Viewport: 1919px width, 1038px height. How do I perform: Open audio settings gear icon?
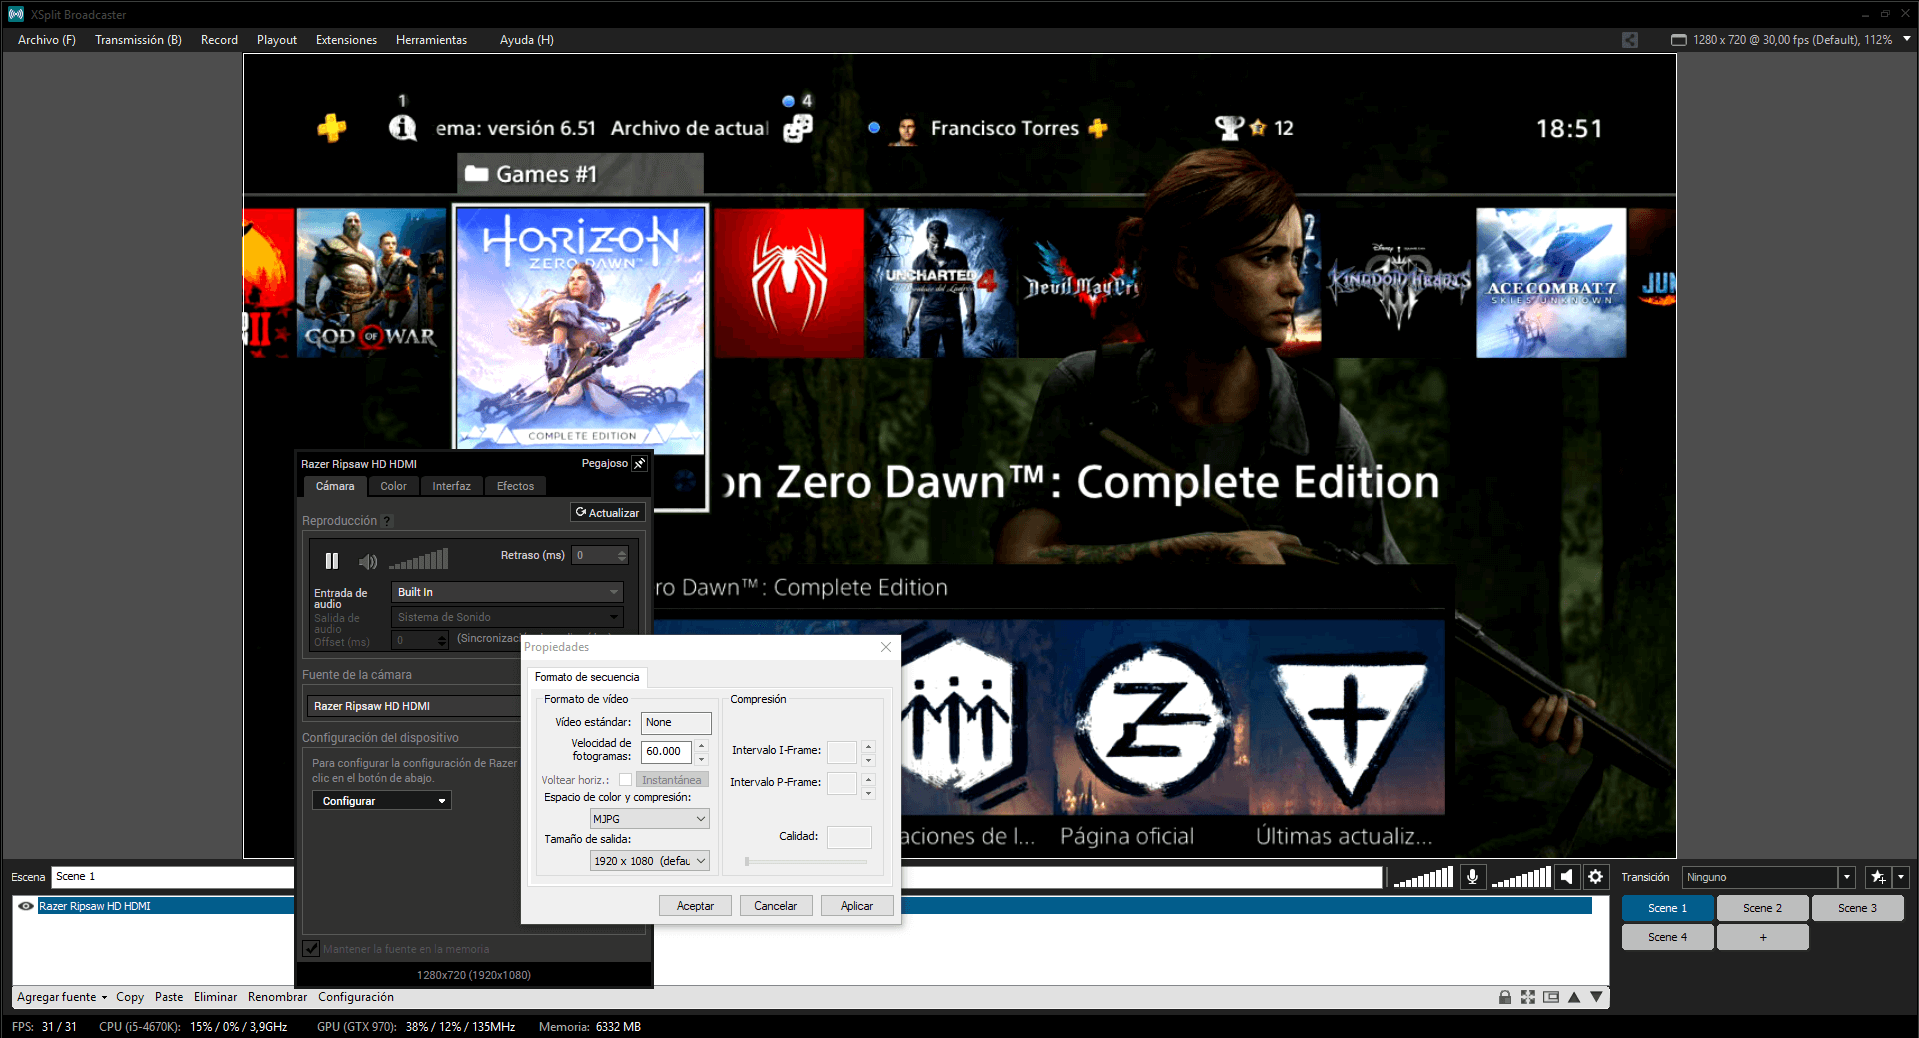[x=1596, y=877]
